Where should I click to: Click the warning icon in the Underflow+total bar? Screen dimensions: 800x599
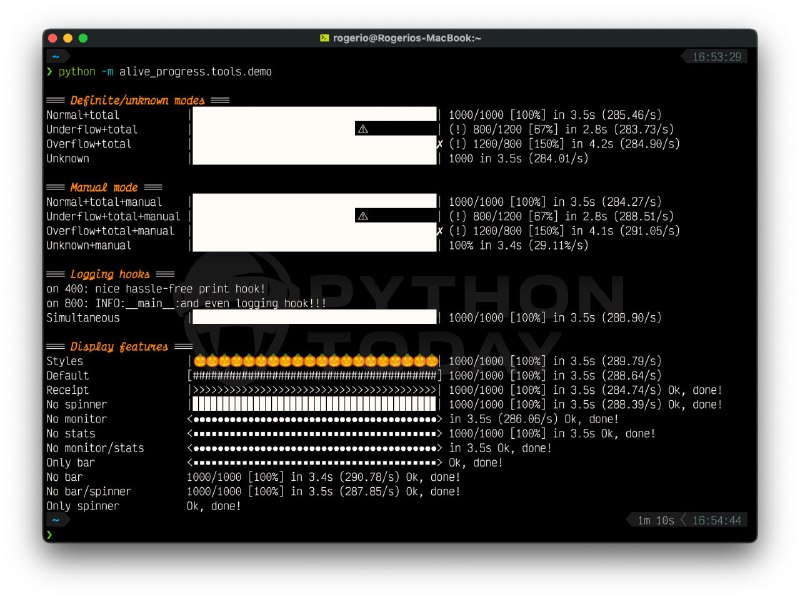coord(363,129)
